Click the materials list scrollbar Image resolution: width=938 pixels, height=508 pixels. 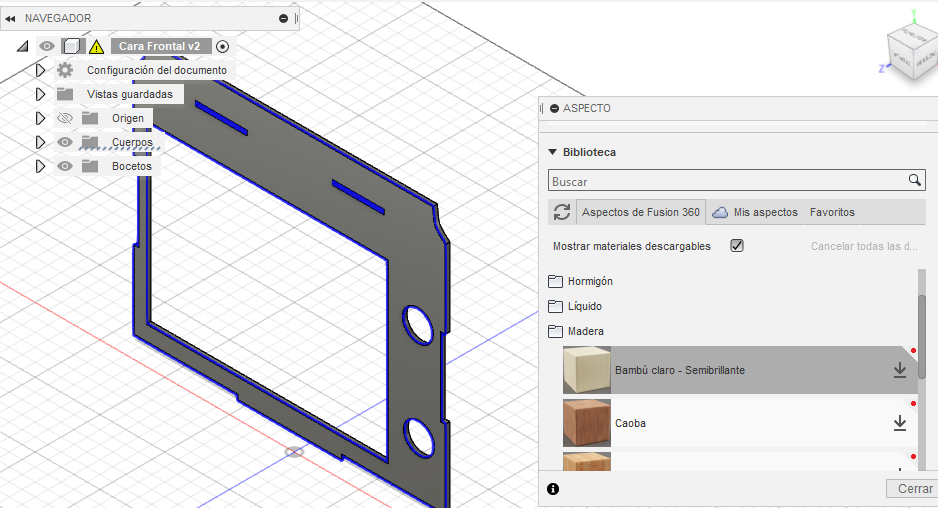922,337
